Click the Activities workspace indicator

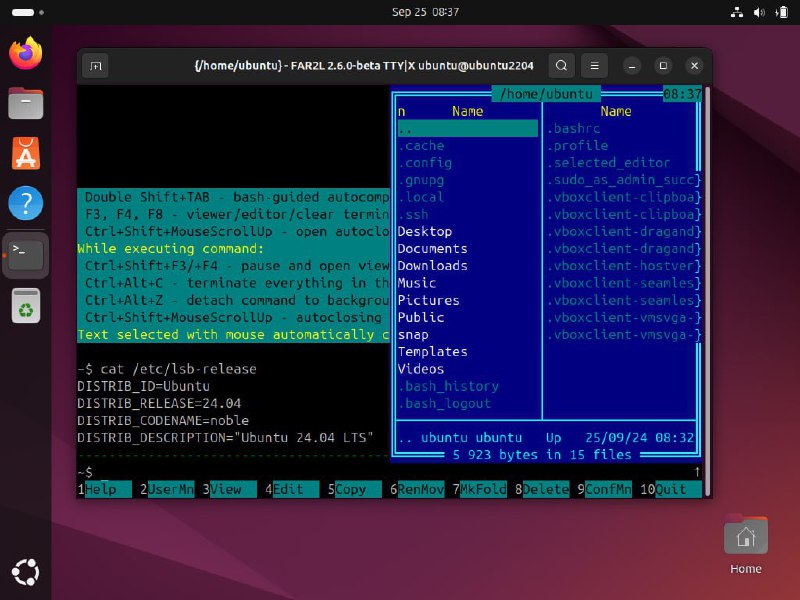pyautogui.click(x=28, y=12)
